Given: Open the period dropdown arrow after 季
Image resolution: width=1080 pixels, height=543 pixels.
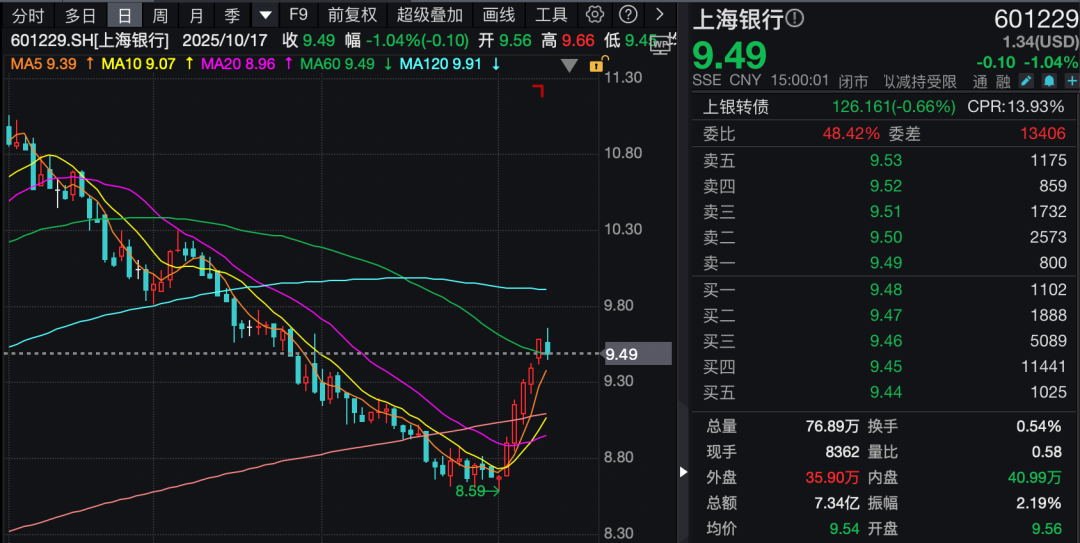Looking at the screenshot, I should click(x=264, y=15).
